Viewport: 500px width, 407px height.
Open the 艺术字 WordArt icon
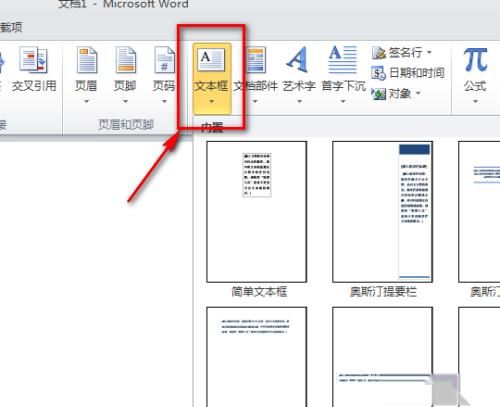tap(298, 60)
